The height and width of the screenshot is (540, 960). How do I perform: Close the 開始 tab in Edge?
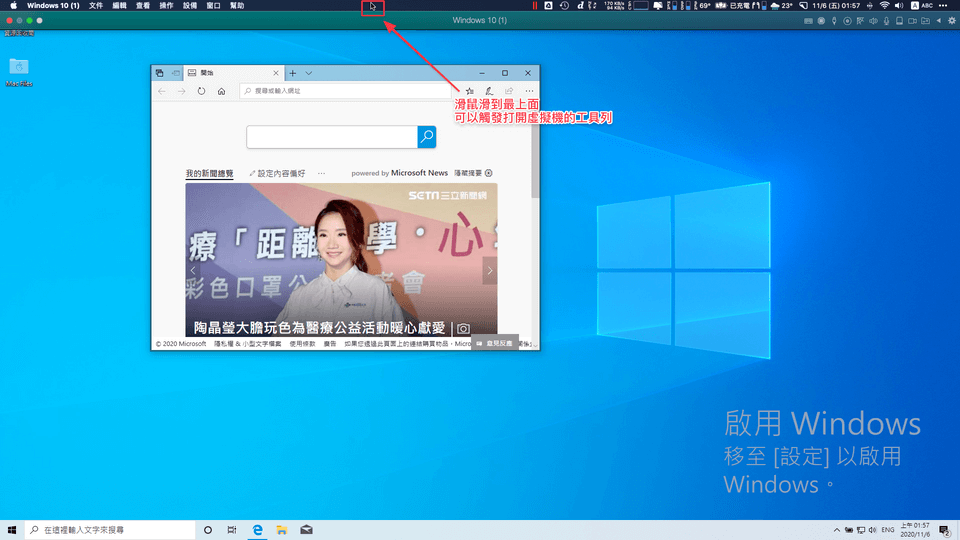coord(276,73)
